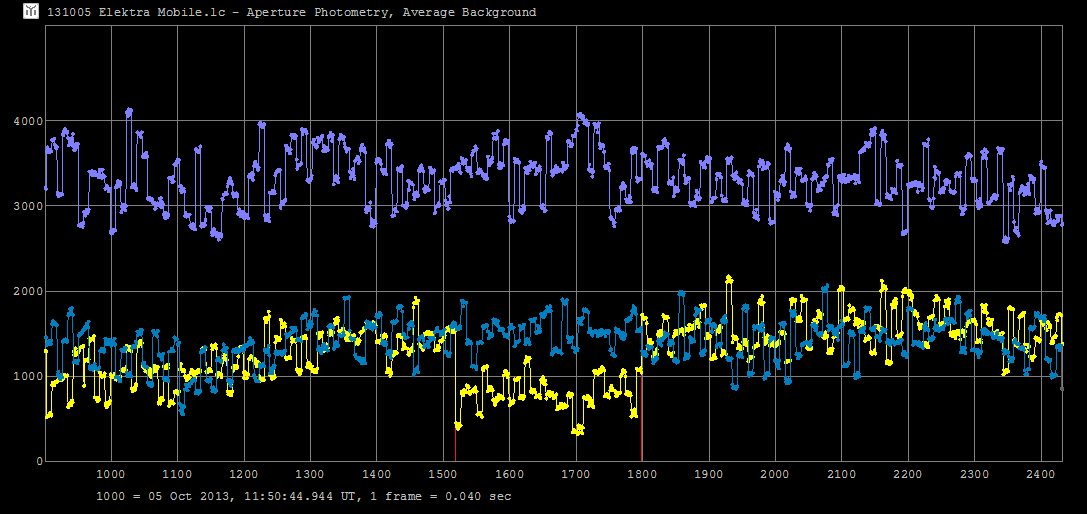
Task: Click the y-axis label 1000
Action: 28,377
